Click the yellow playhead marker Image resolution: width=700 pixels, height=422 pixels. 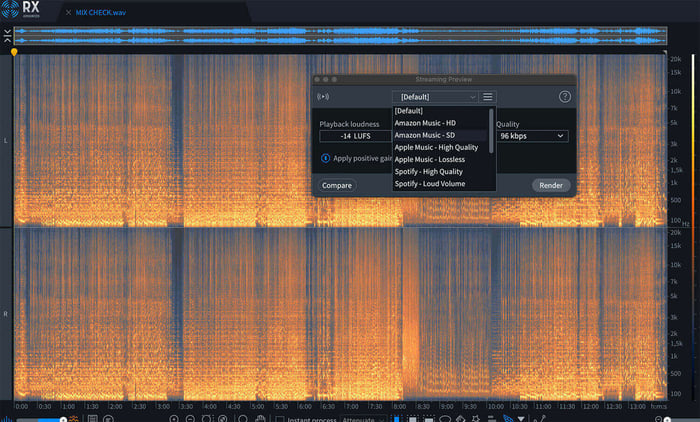coord(14,52)
